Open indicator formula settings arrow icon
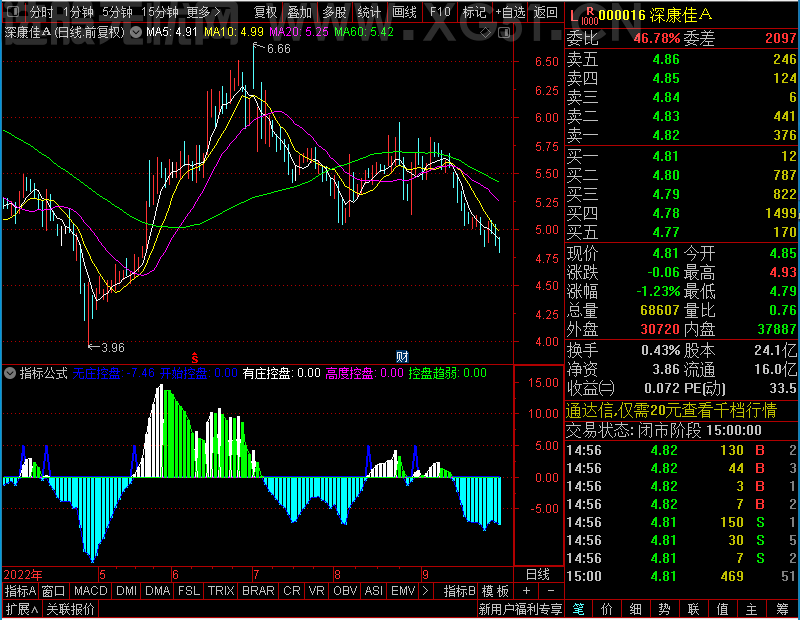The image size is (800, 620). (x=9, y=373)
